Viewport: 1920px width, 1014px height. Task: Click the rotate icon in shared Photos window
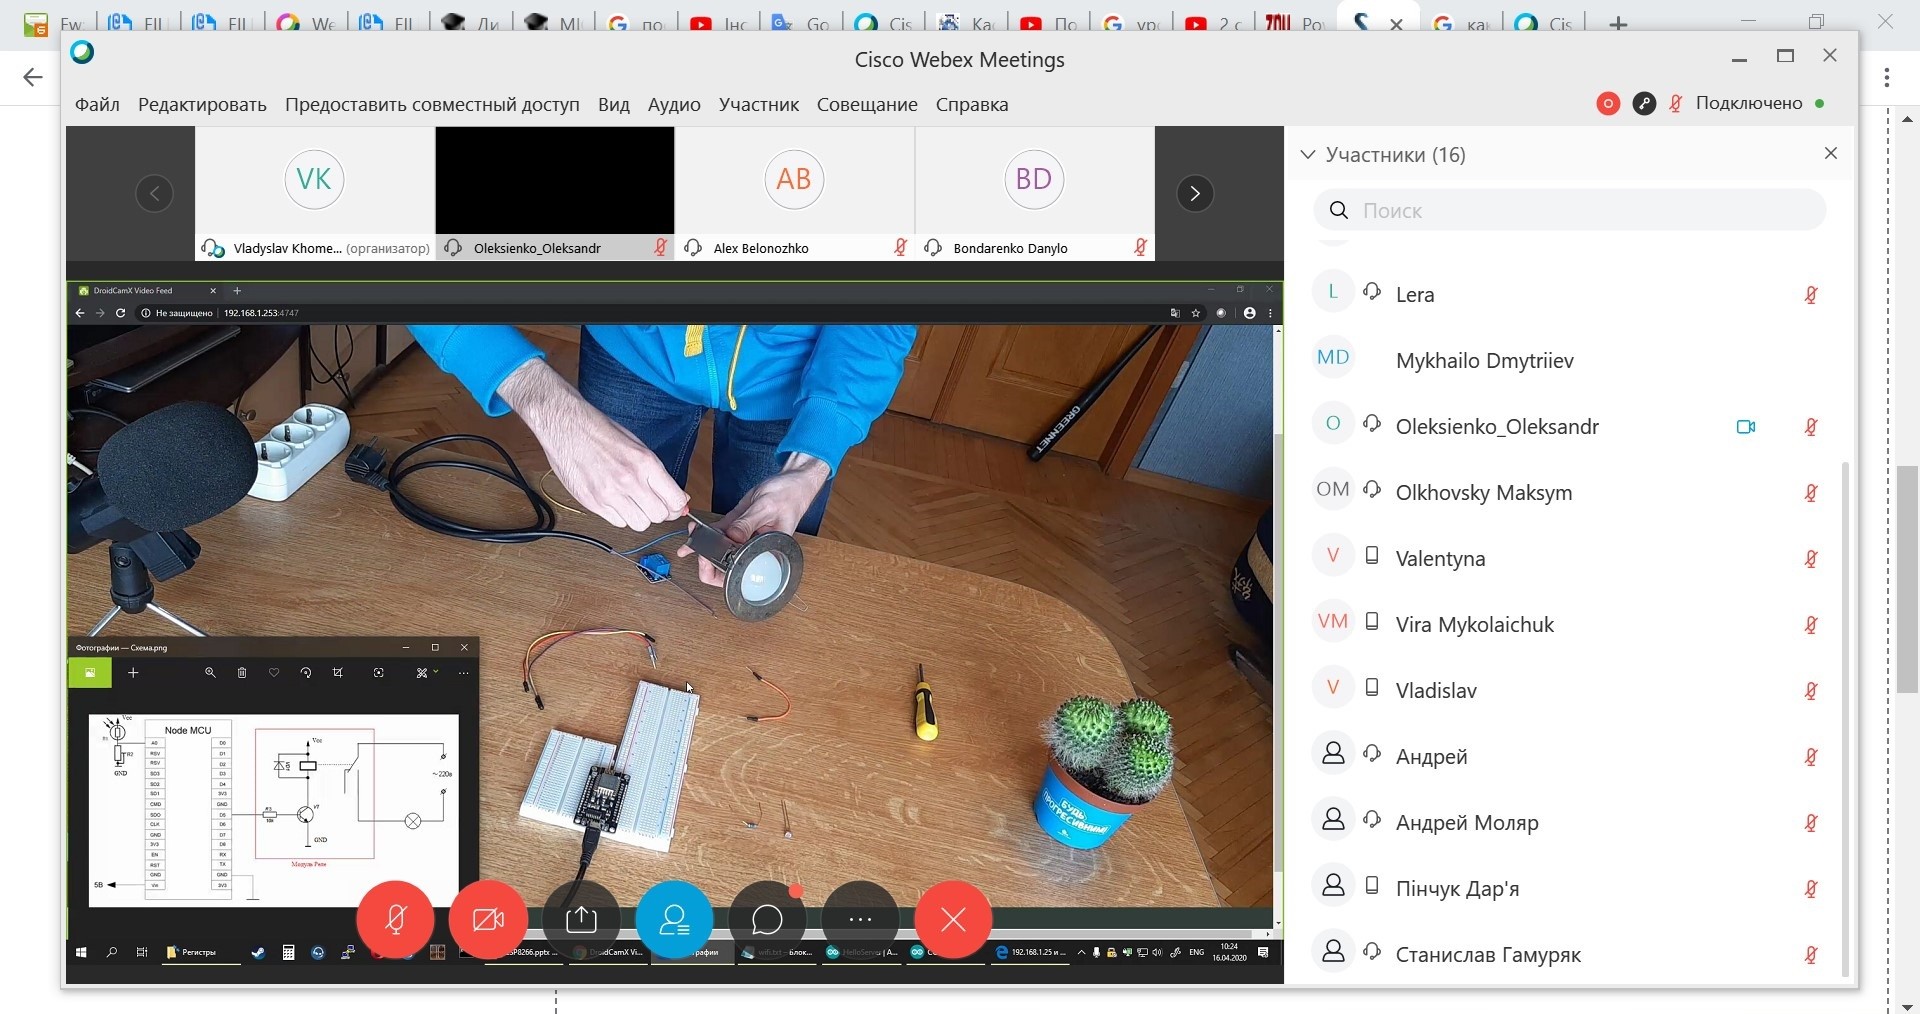coord(306,673)
